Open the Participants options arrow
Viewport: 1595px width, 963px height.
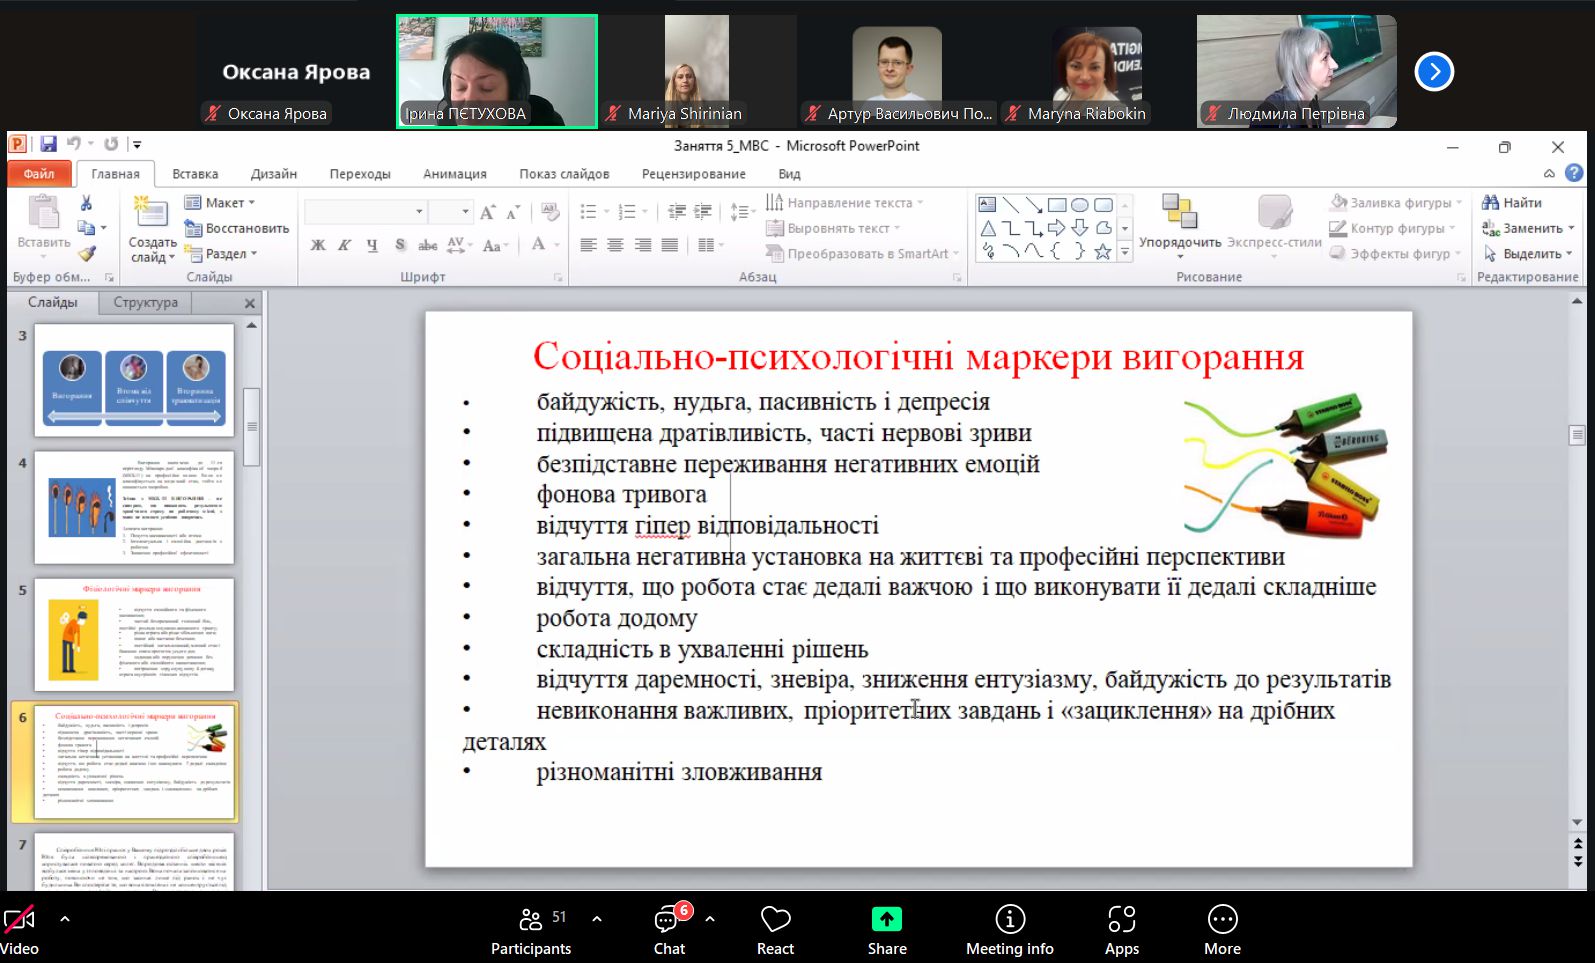click(x=597, y=918)
